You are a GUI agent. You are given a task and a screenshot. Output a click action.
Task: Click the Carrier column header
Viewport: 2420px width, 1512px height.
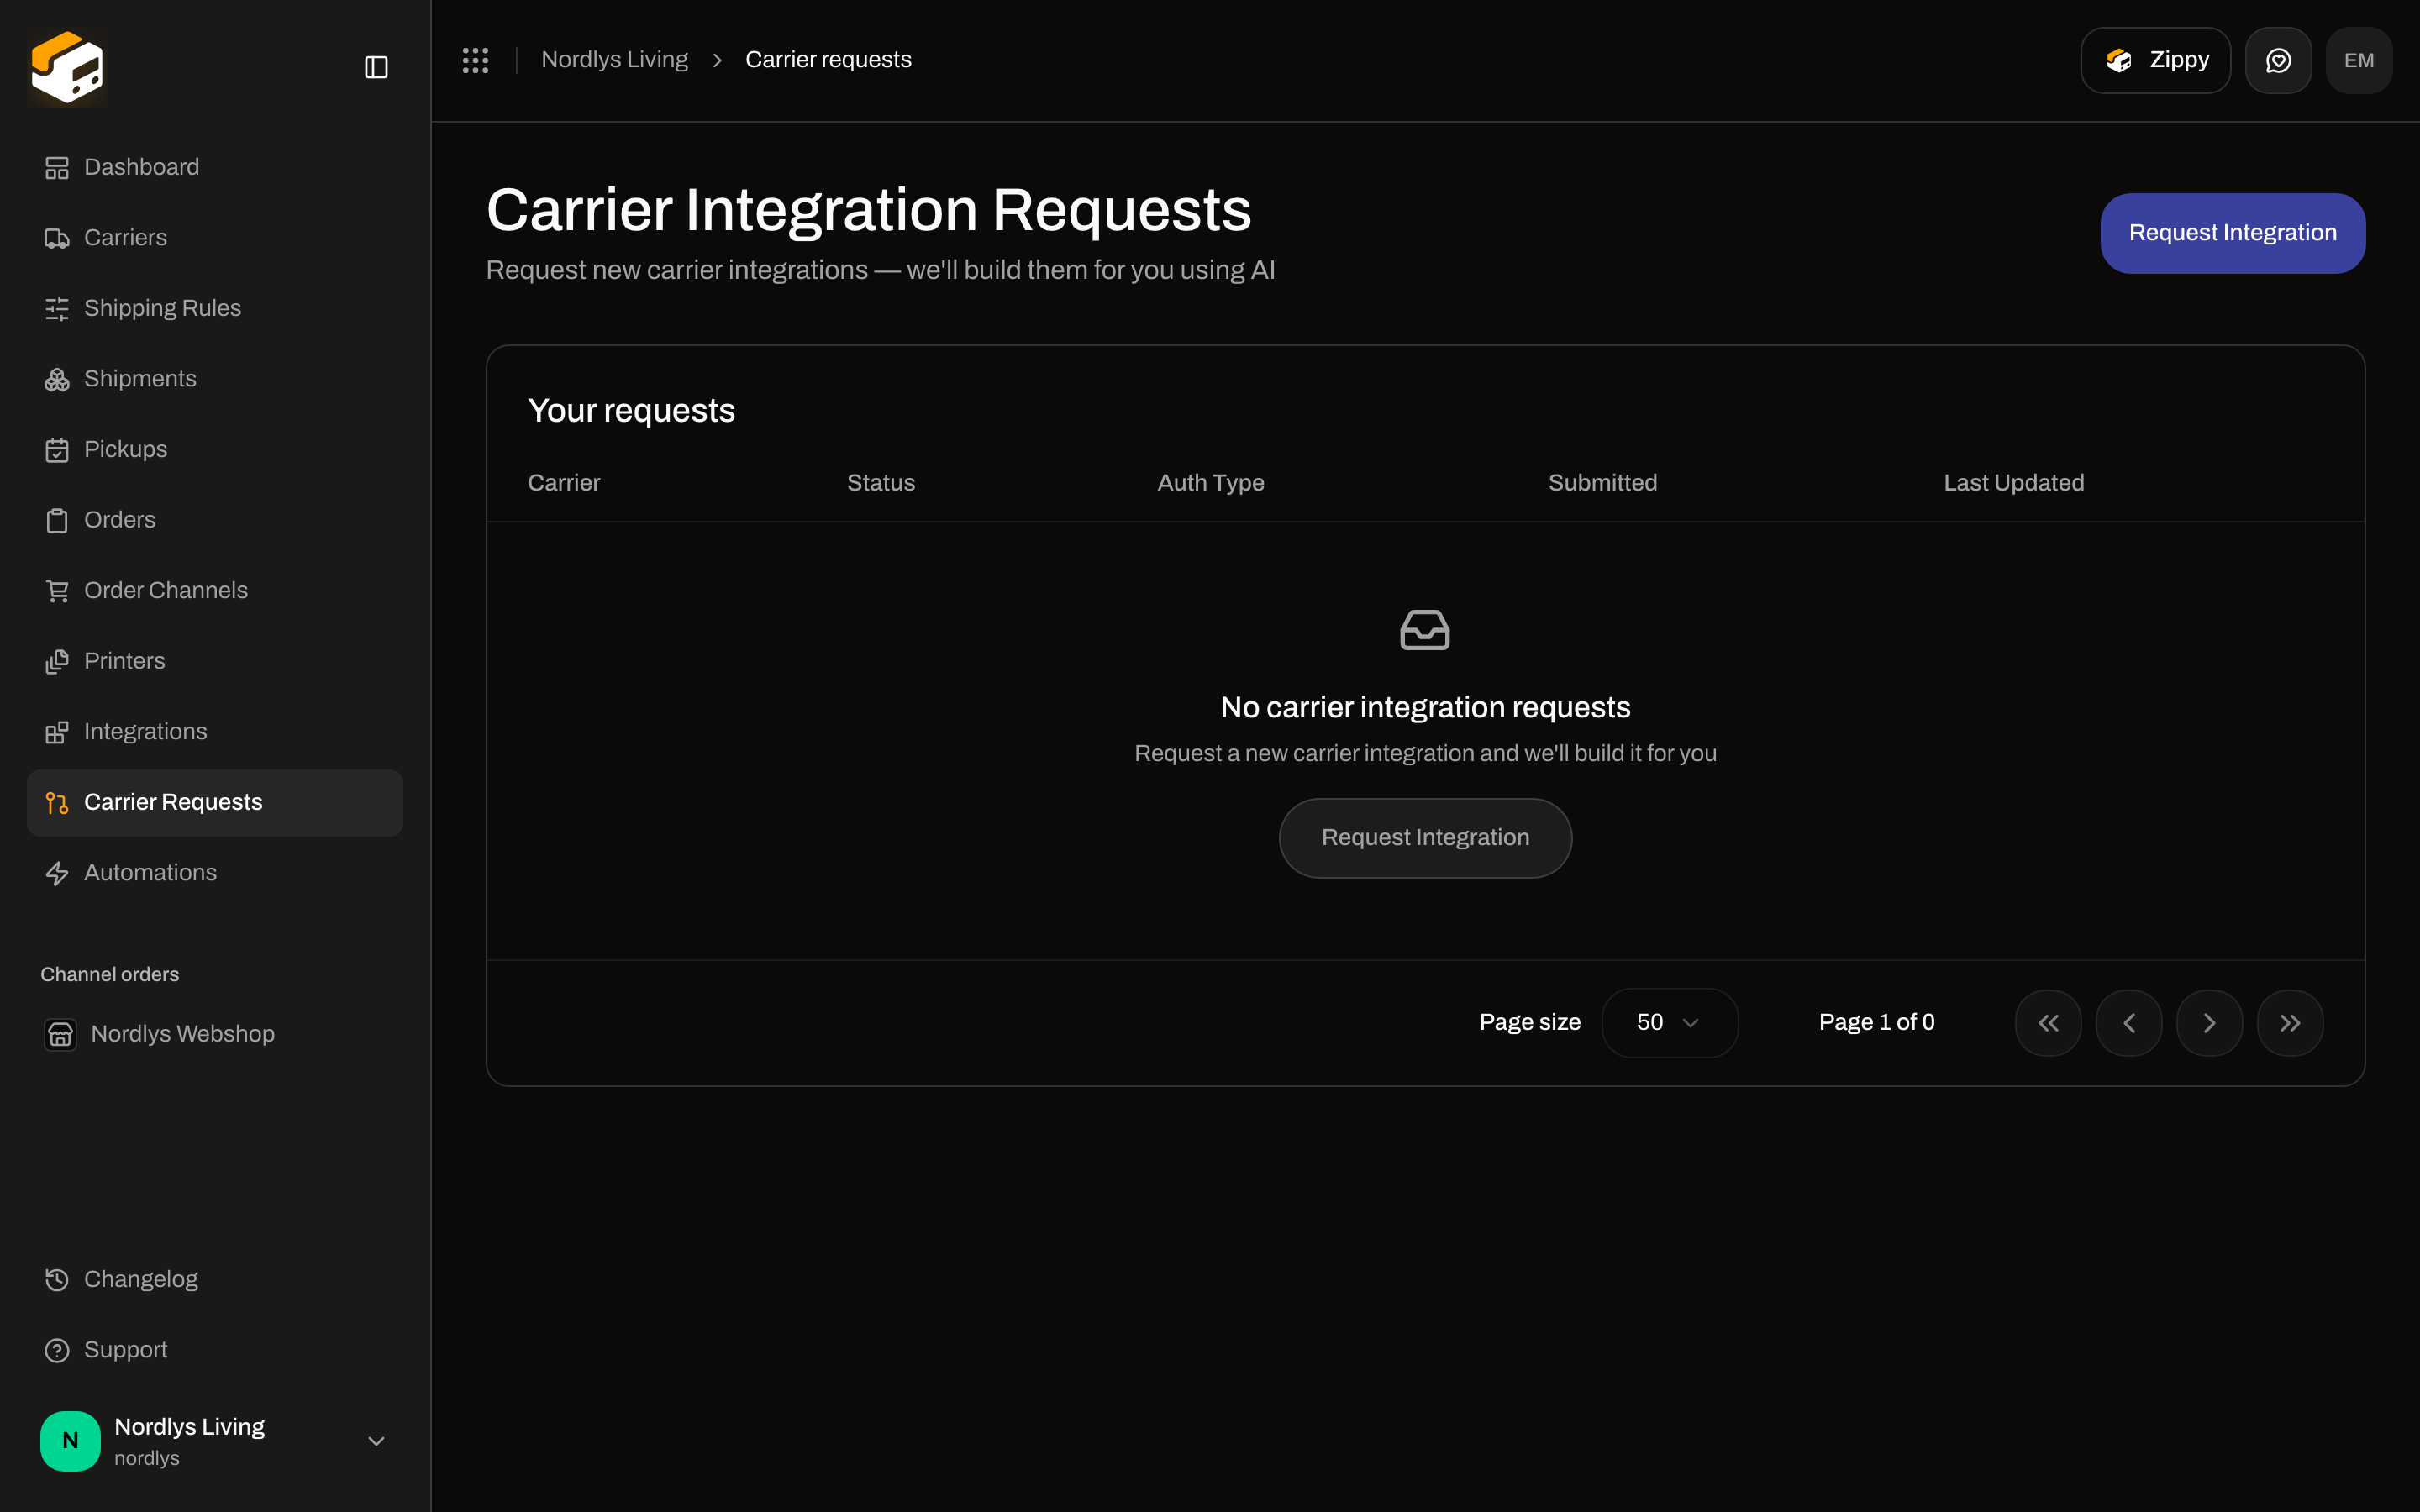click(564, 483)
